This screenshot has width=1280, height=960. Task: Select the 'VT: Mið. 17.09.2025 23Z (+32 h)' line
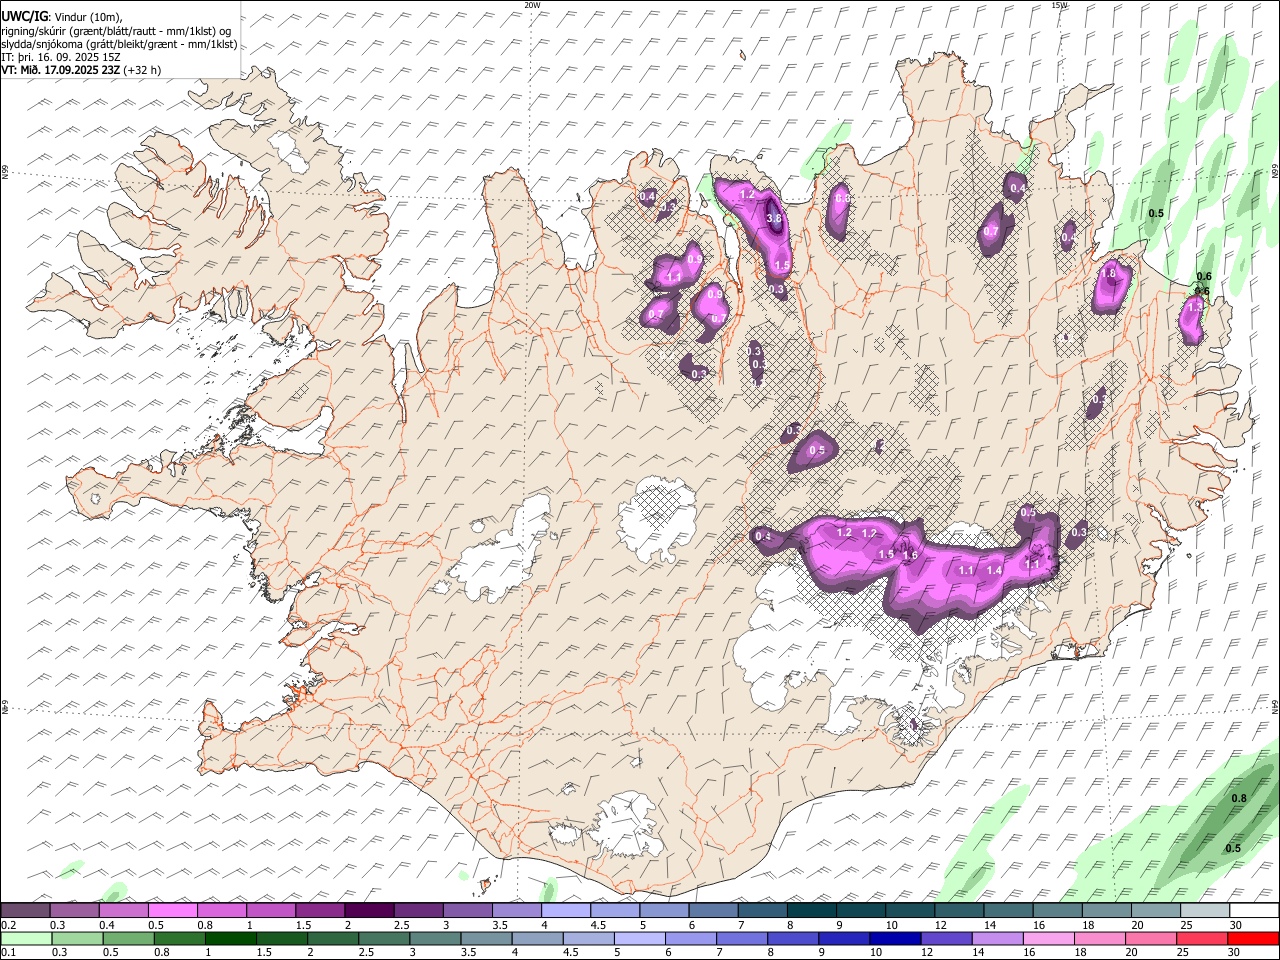point(81,70)
